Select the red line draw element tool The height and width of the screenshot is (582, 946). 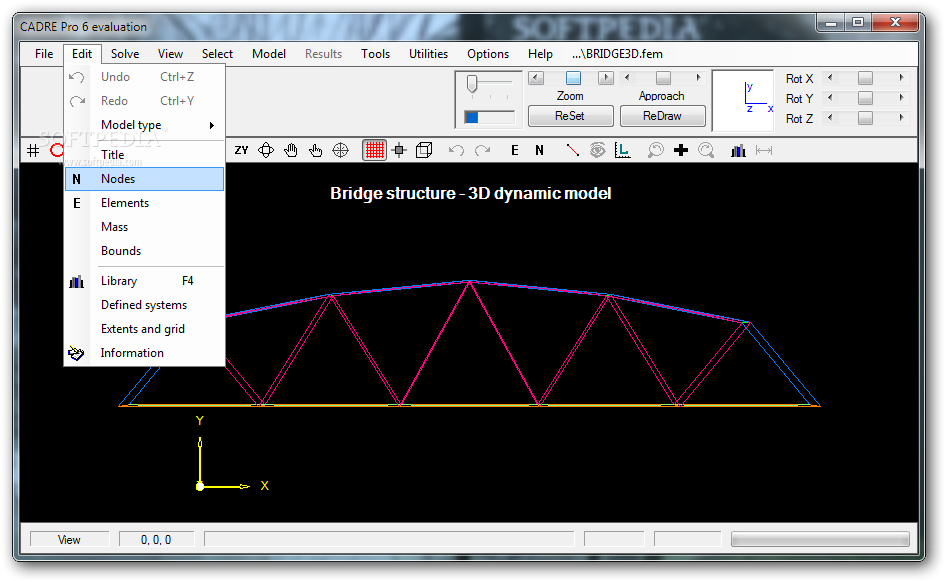(x=573, y=150)
